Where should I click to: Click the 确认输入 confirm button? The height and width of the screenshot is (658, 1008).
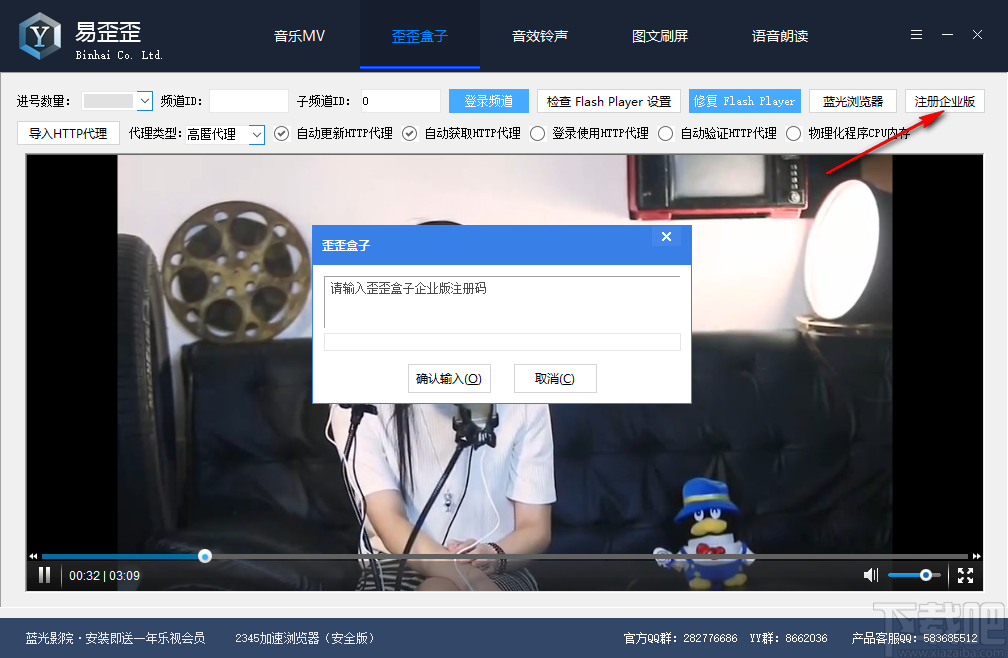pyautogui.click(x=449, y=378)
